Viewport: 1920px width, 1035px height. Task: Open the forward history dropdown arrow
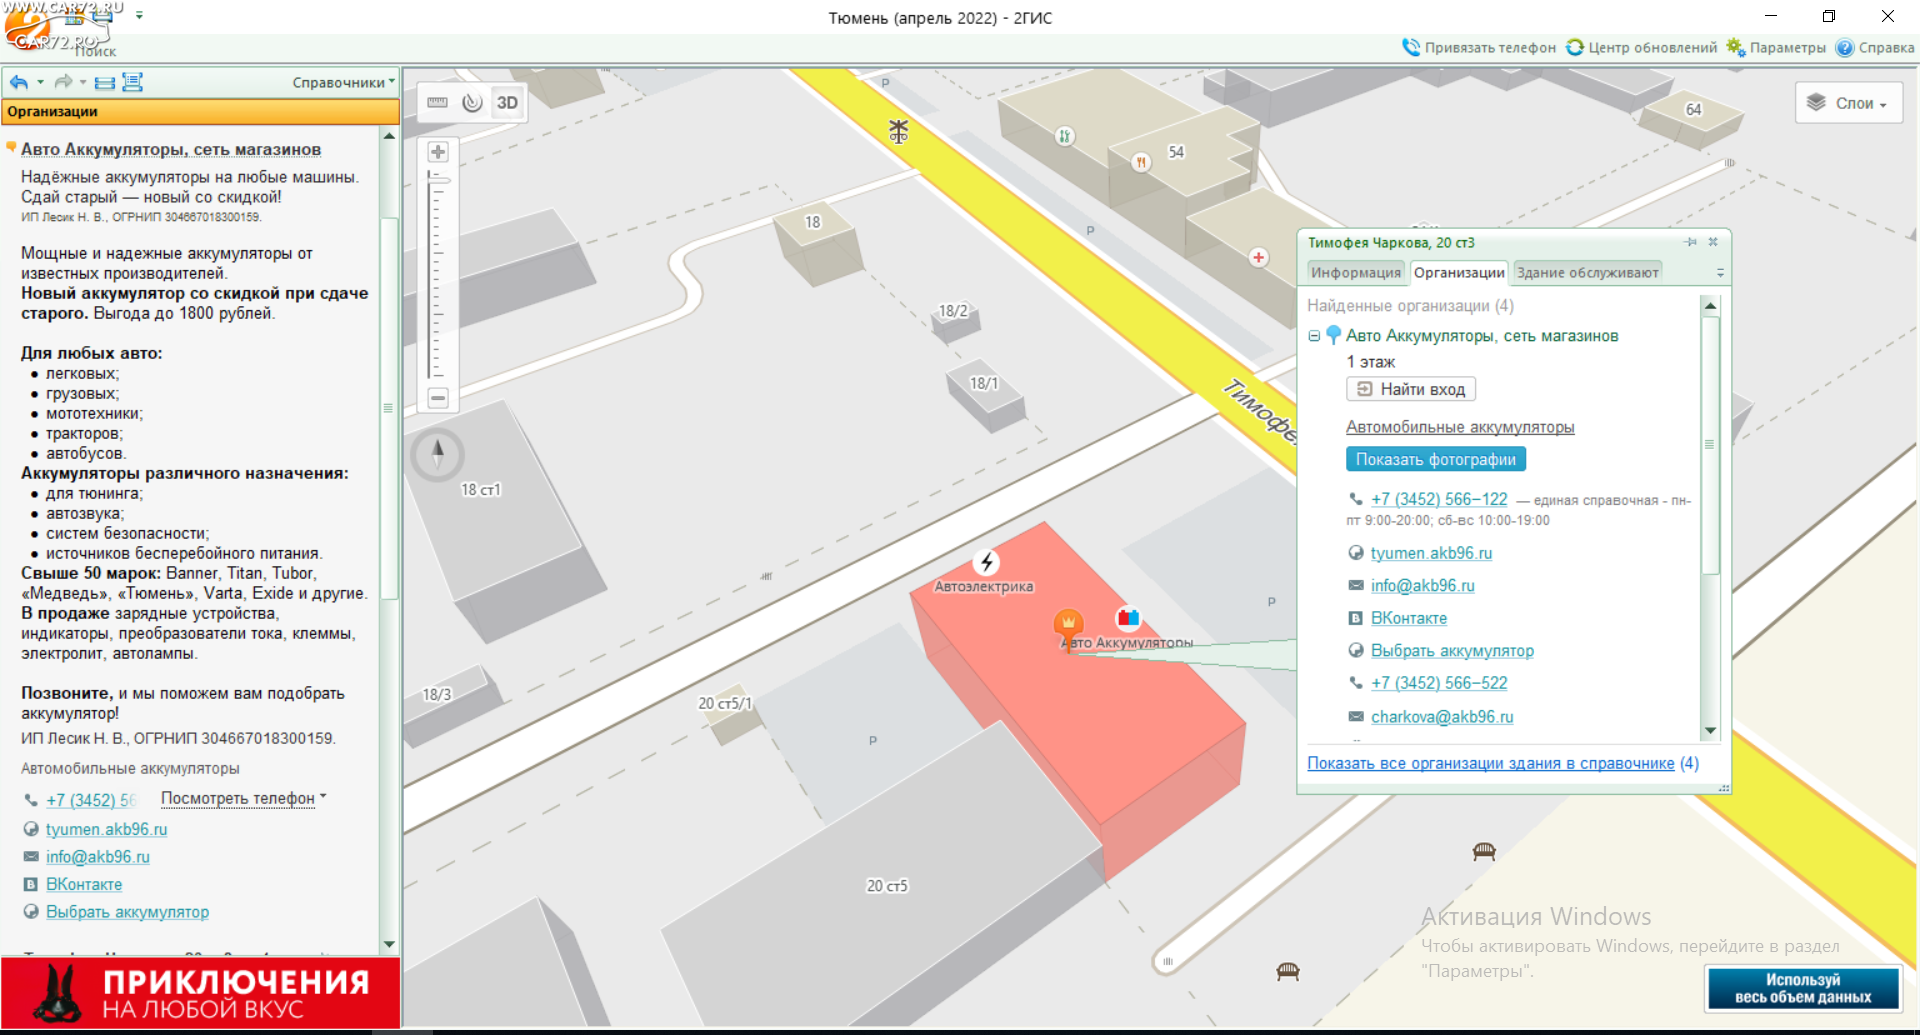tap(83, 82)
